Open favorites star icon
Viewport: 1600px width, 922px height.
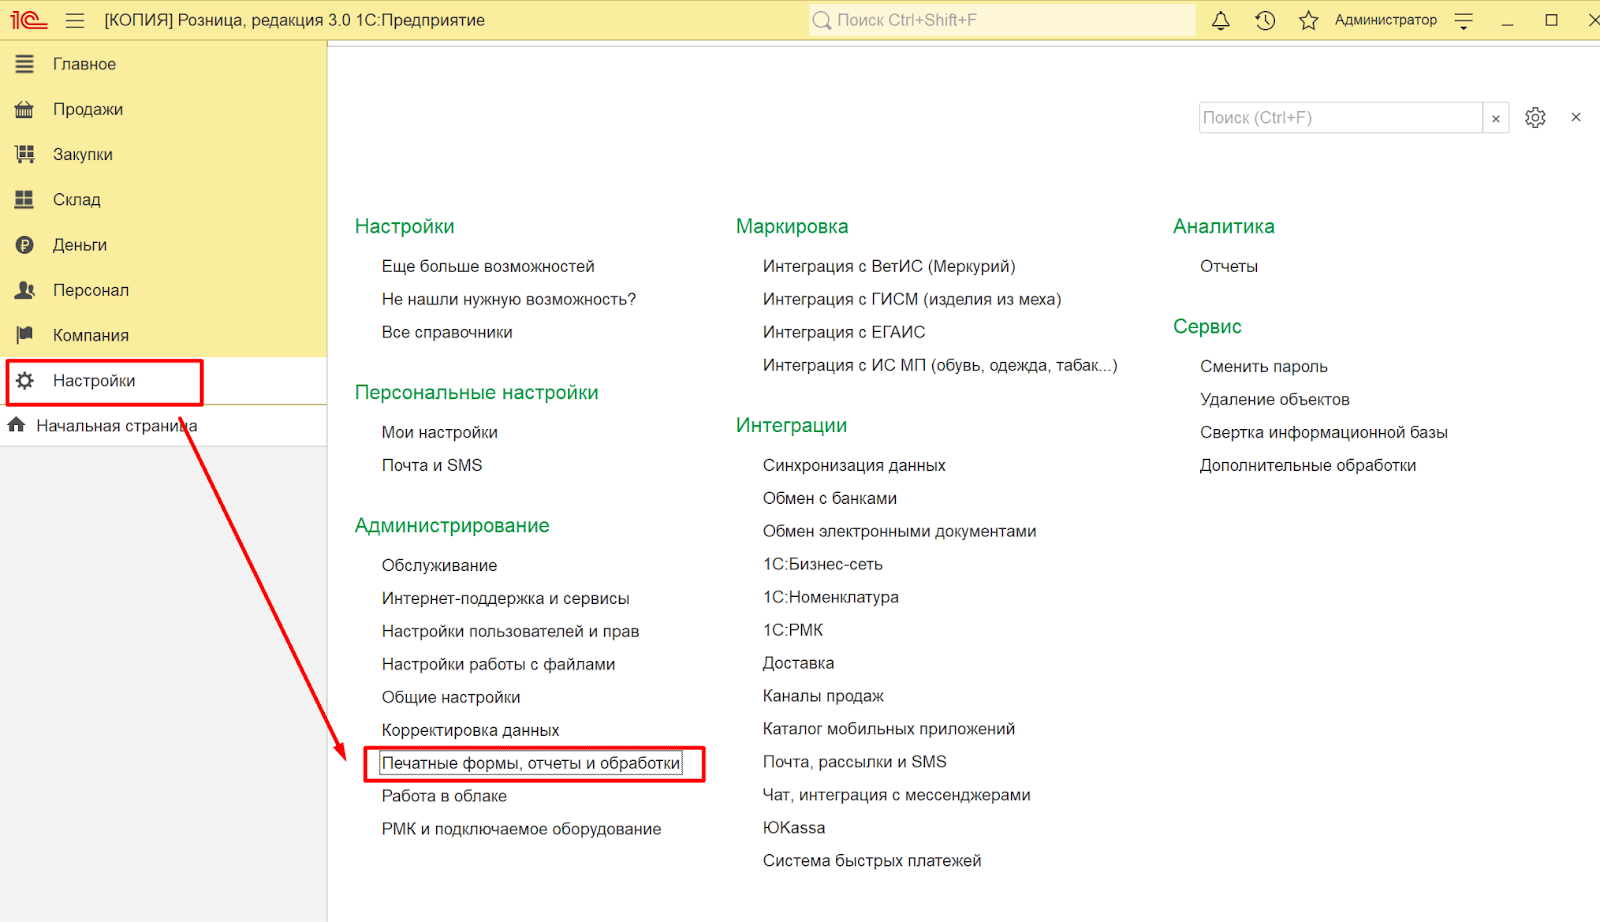click(x=1308, y=20)
